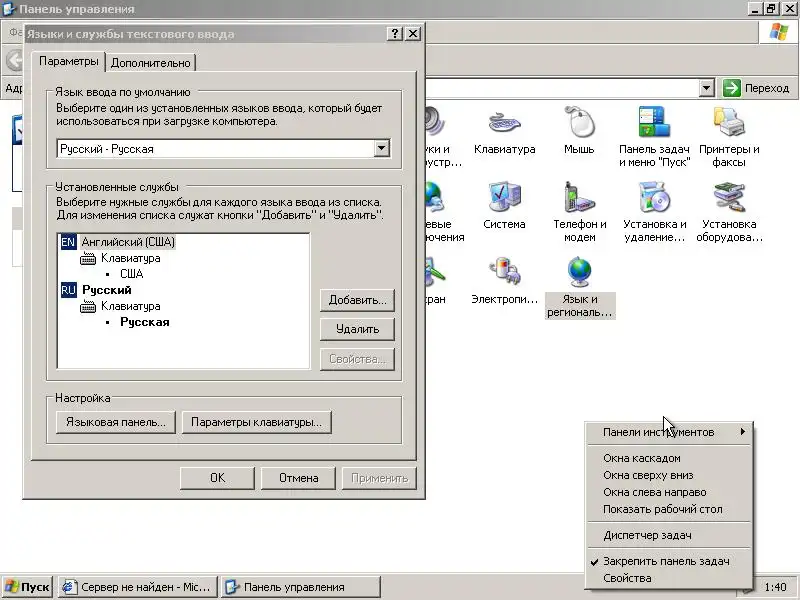Click the RU language badge in list
Image resolution: width=800 pixels, height=600 pixels.
(x=68, y=290)
